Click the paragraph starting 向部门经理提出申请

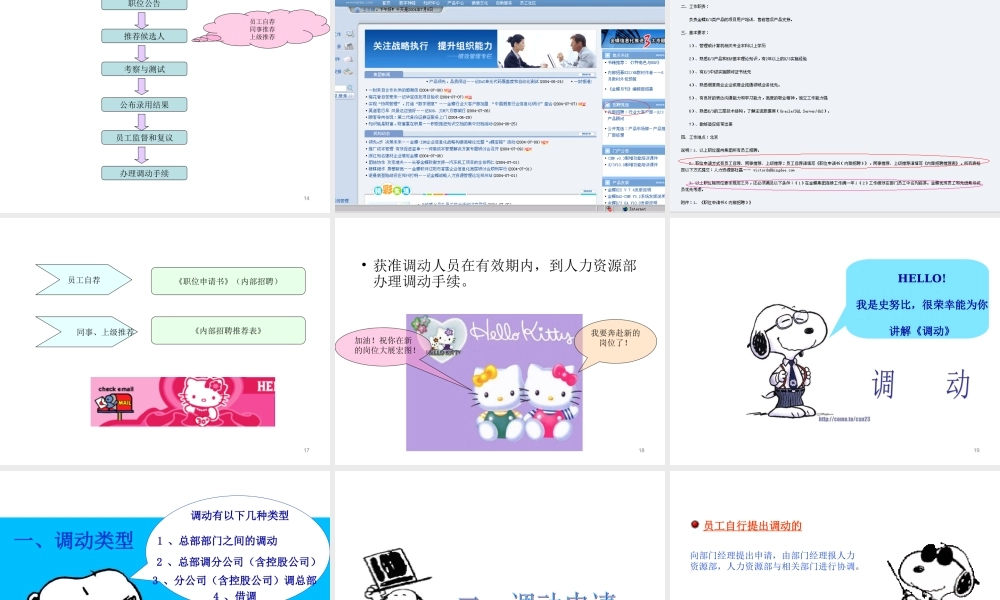tap(776, 560)
